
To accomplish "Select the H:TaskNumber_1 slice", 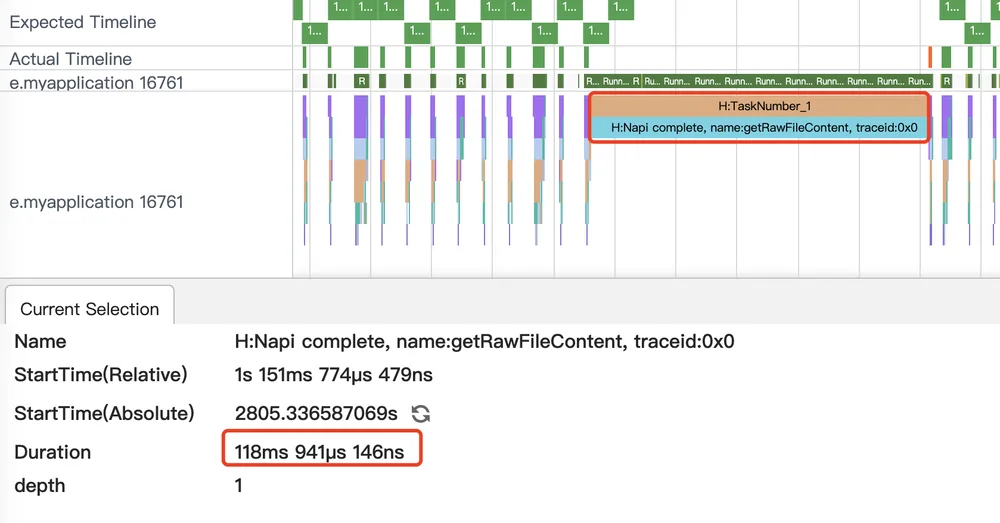I will click(x=758, y=106).
